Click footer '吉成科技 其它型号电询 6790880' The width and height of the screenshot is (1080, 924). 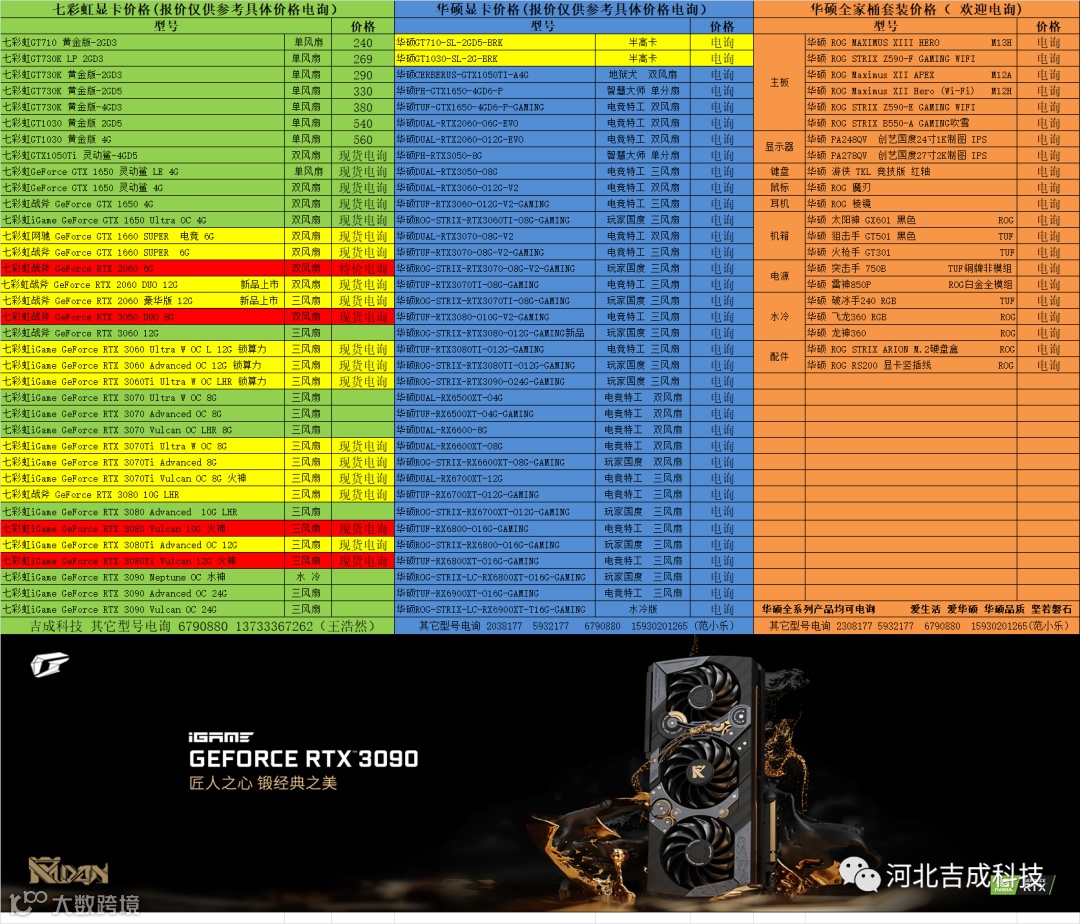[197, 626]
